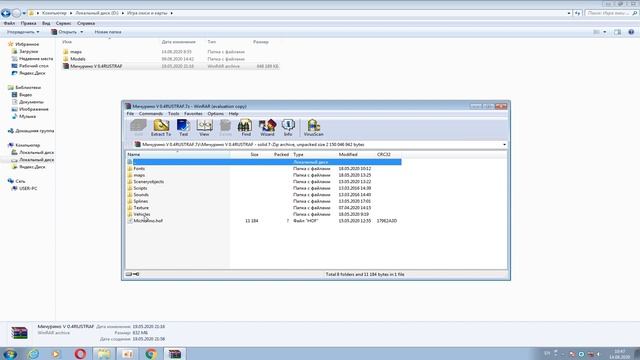The image size is (640, 360).
Task: Open Explorer's recent locations dropdown arrow
Action: pos(24,13)
